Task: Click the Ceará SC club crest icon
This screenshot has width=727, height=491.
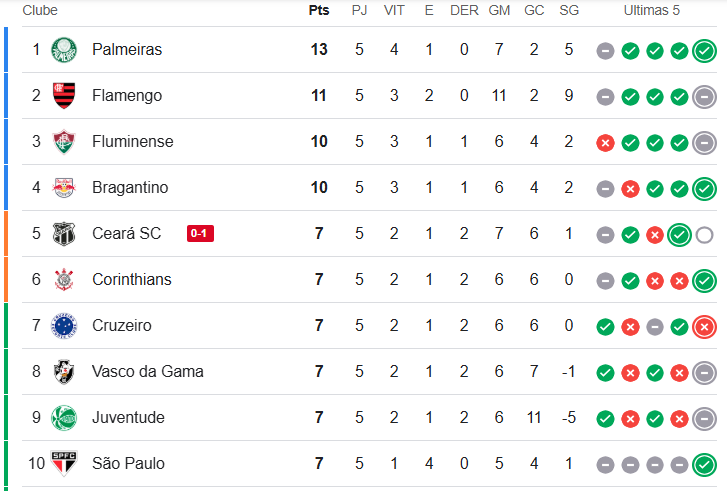Action: [64, 234]
